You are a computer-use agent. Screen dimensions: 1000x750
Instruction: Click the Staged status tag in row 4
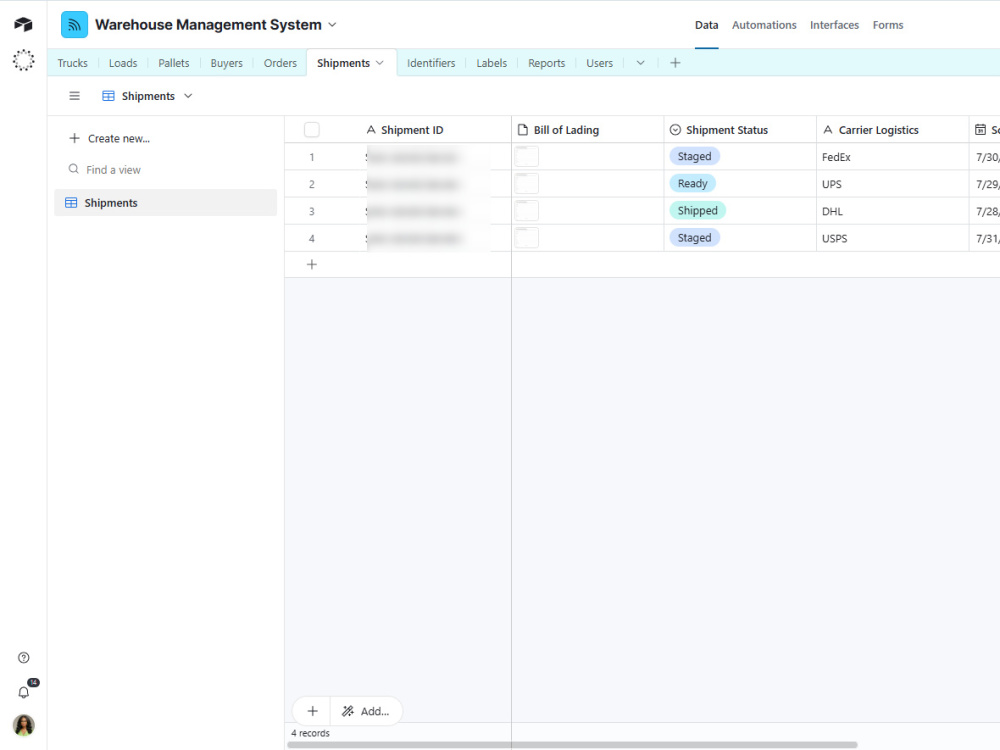pos(695,238)
